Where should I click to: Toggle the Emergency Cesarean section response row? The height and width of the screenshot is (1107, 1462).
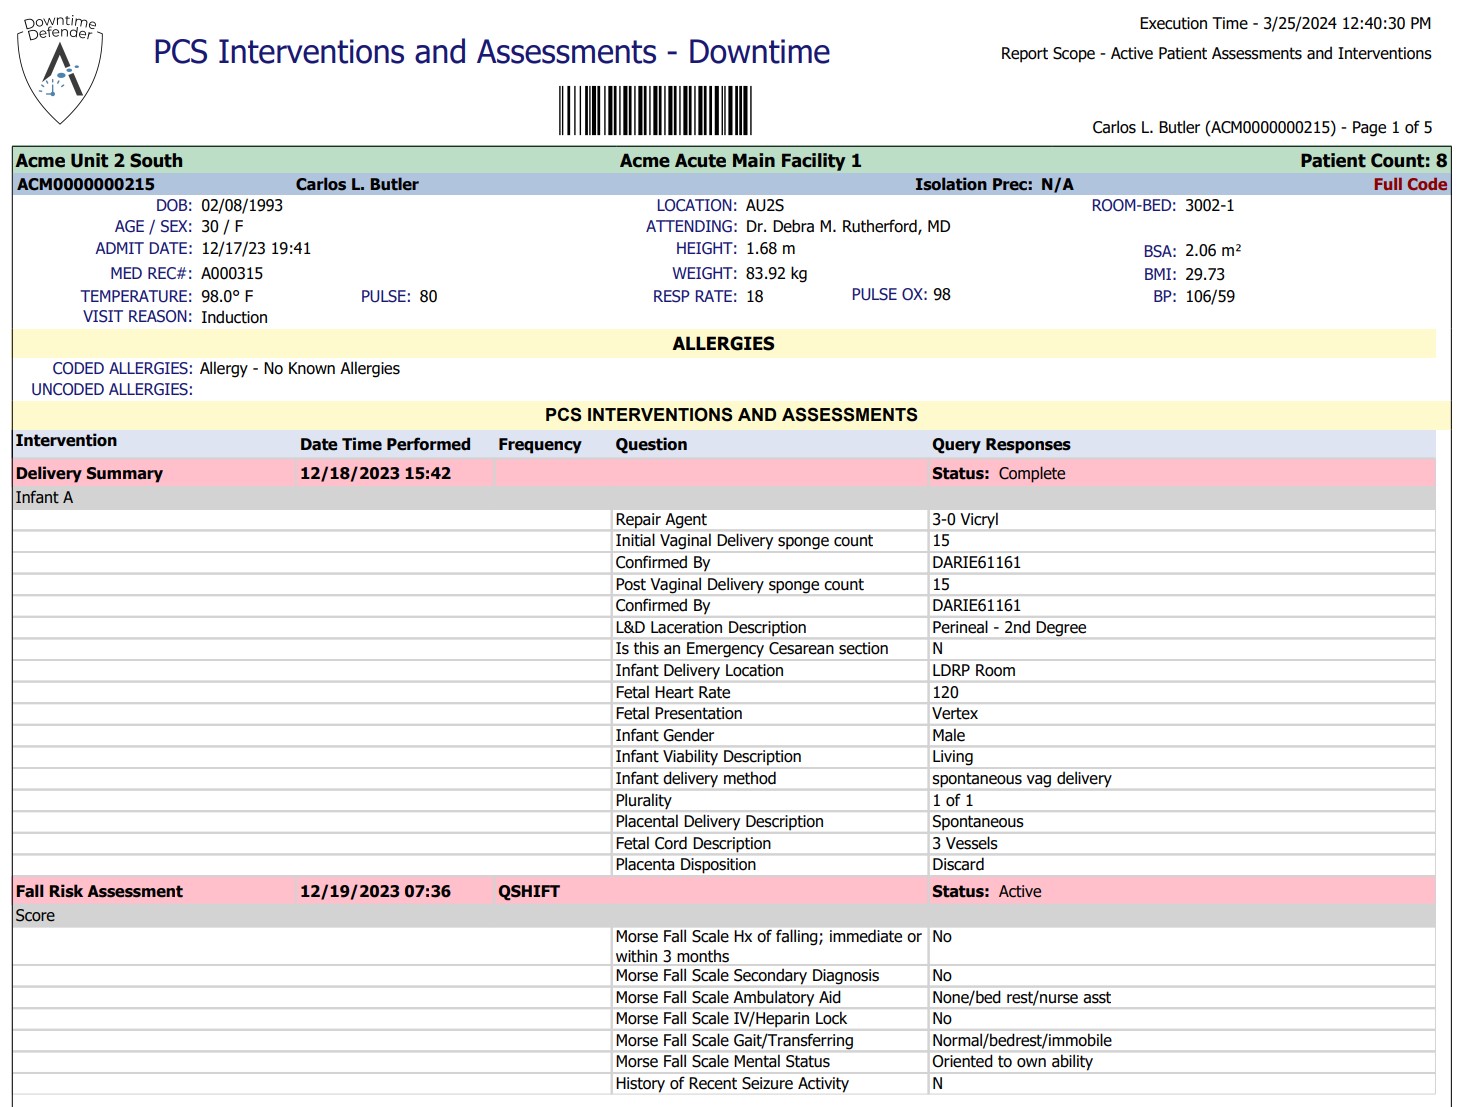[751, 648]
